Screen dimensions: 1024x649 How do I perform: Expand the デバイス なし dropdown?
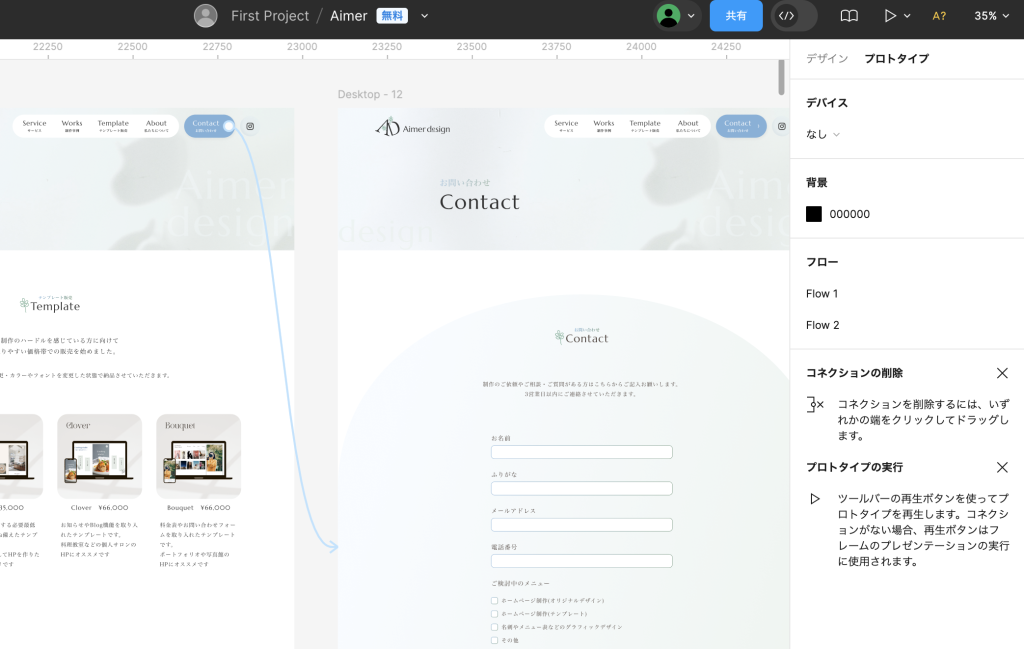tap(823, 134)
